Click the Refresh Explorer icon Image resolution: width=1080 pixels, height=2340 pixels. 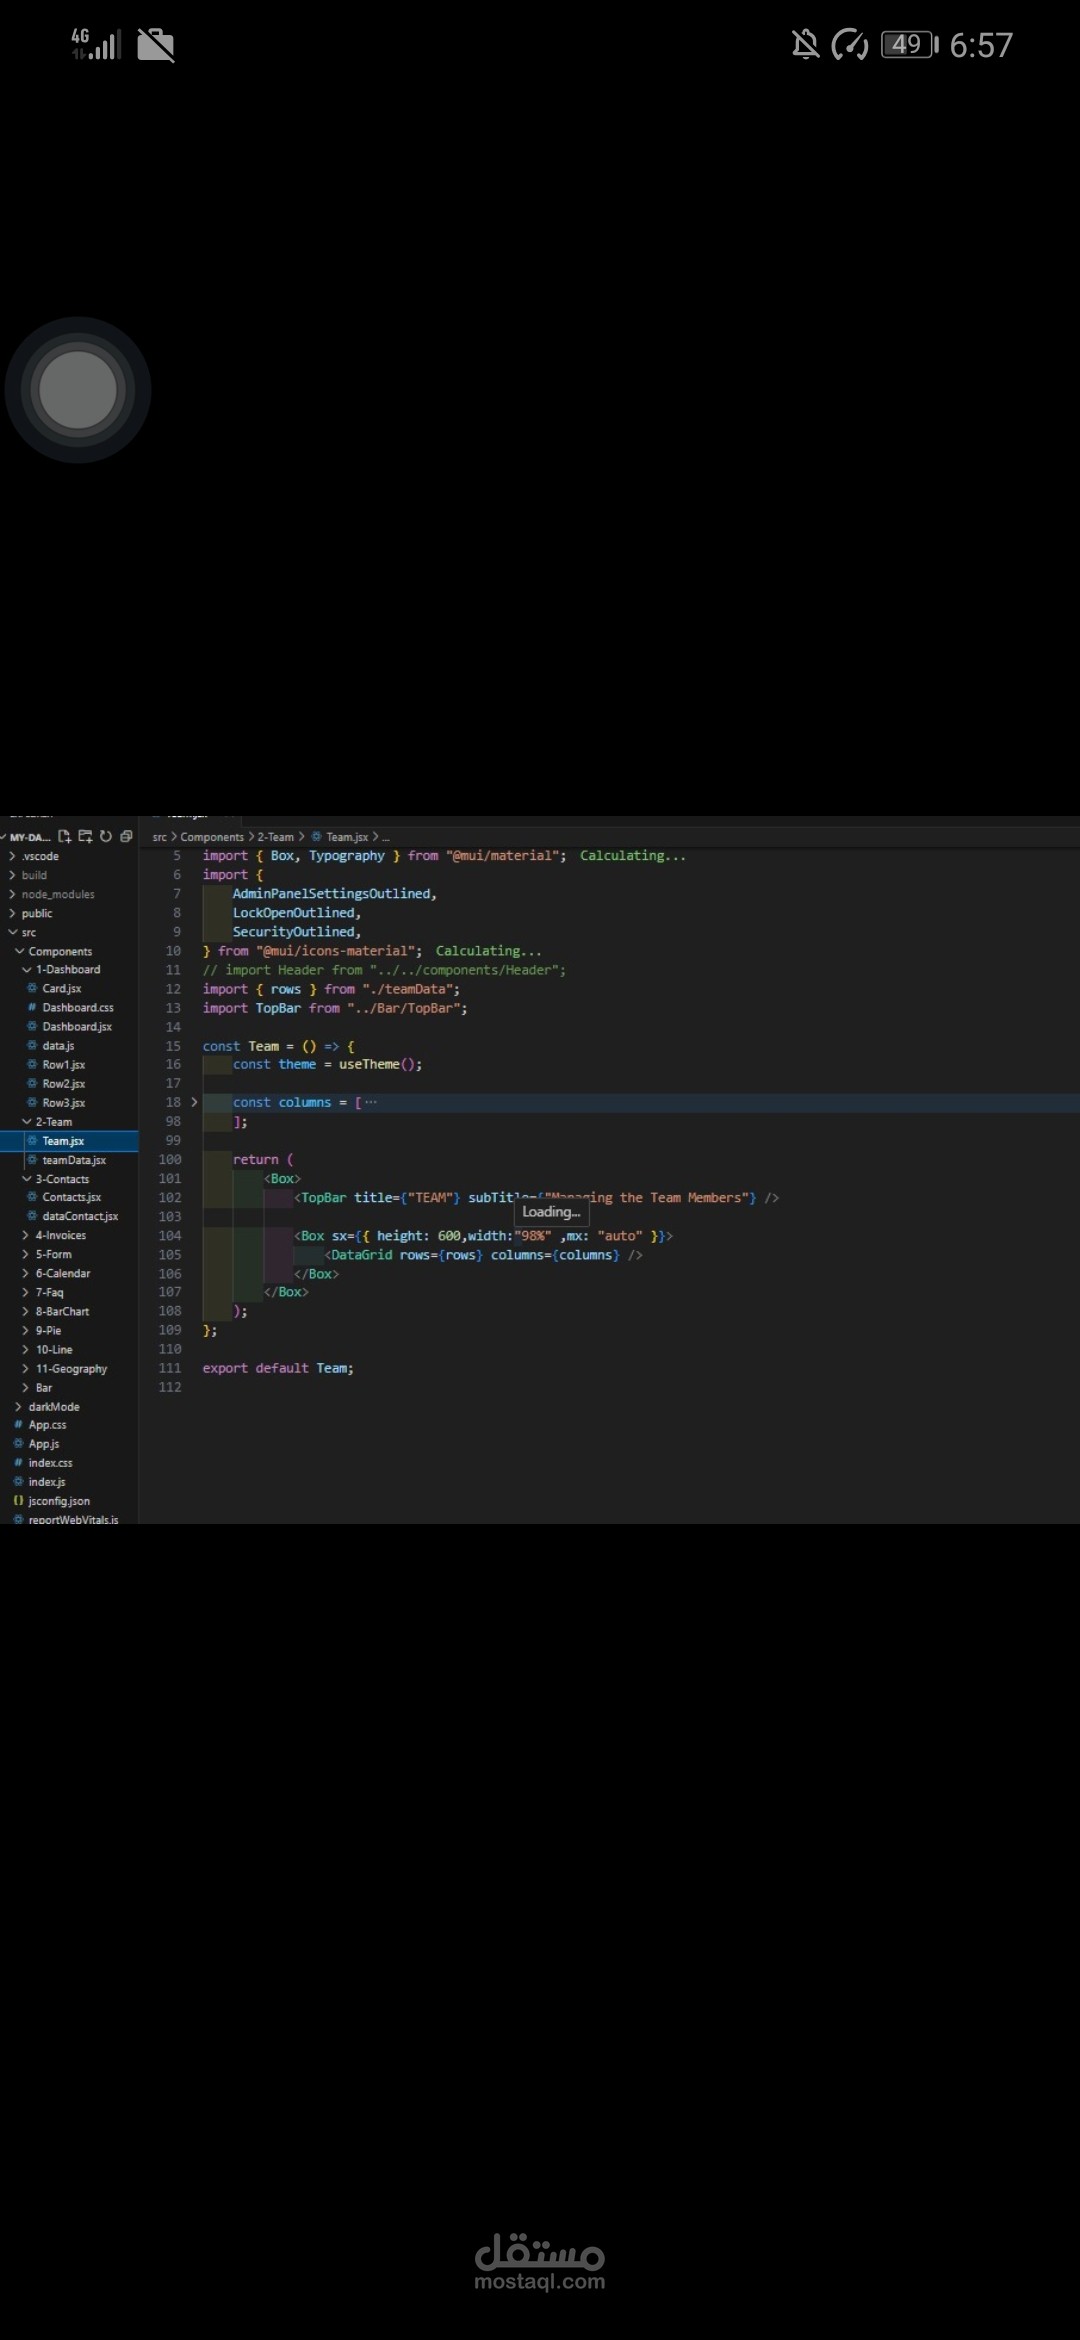click(x=105, y=836)
